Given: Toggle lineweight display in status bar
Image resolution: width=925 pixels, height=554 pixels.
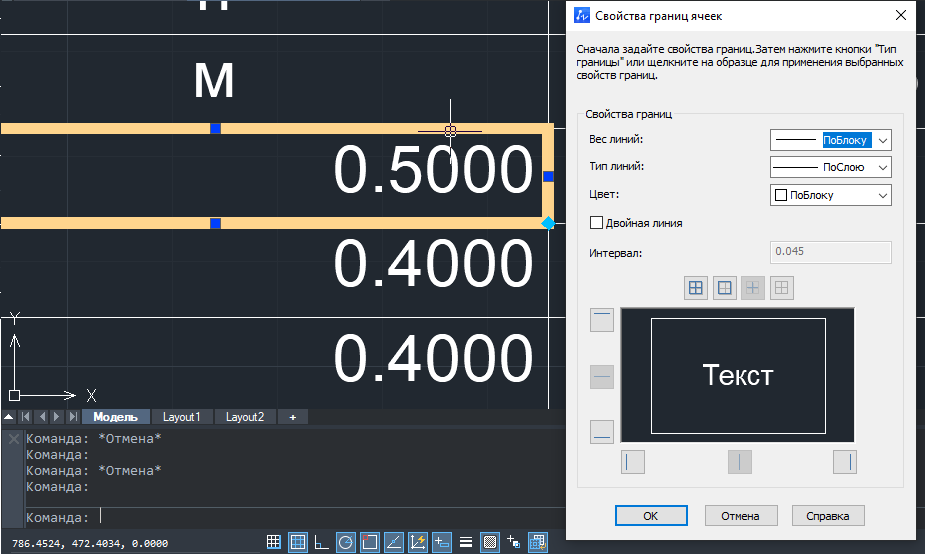Looking at the screenshot, I should coord(466,542).
